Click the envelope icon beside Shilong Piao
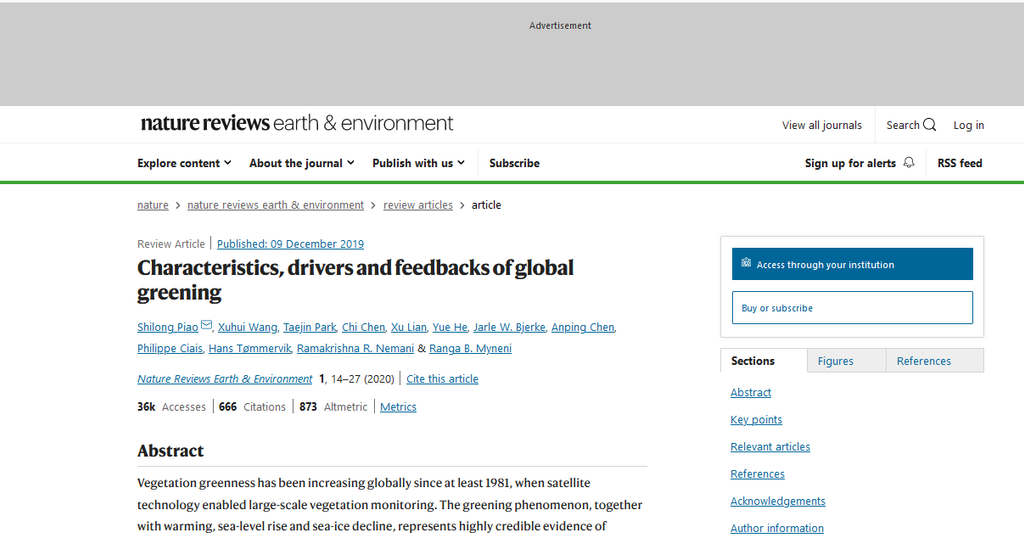This screenshot has height=538, width=1024. click(x=206, y=326)
